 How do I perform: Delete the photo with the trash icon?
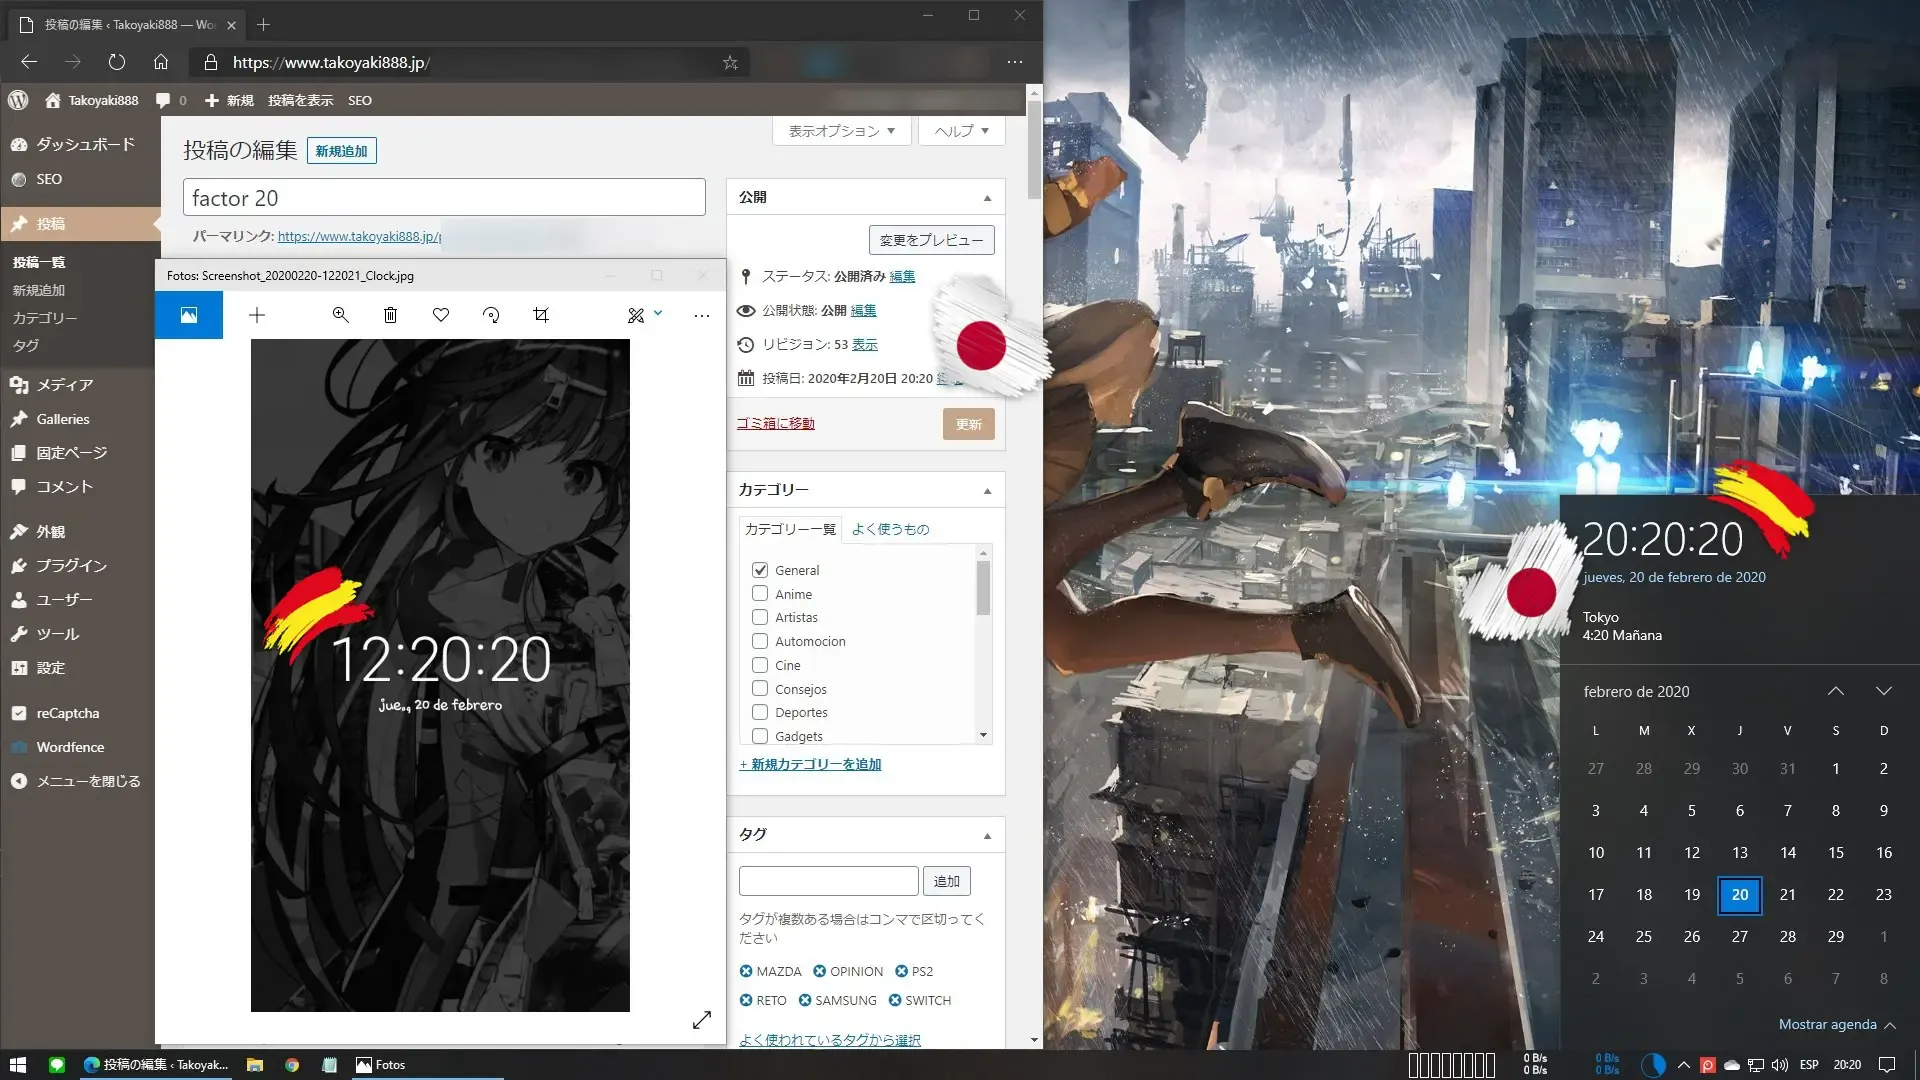click(391, 315)
